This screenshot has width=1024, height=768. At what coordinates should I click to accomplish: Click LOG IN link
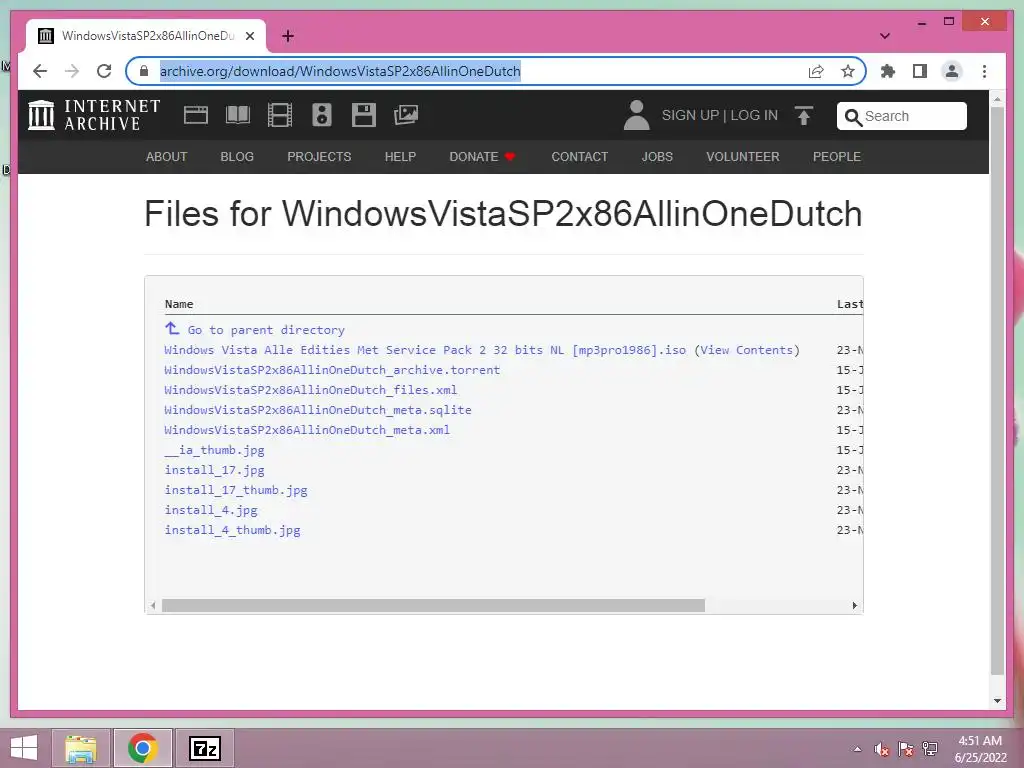tap(754, 116)
